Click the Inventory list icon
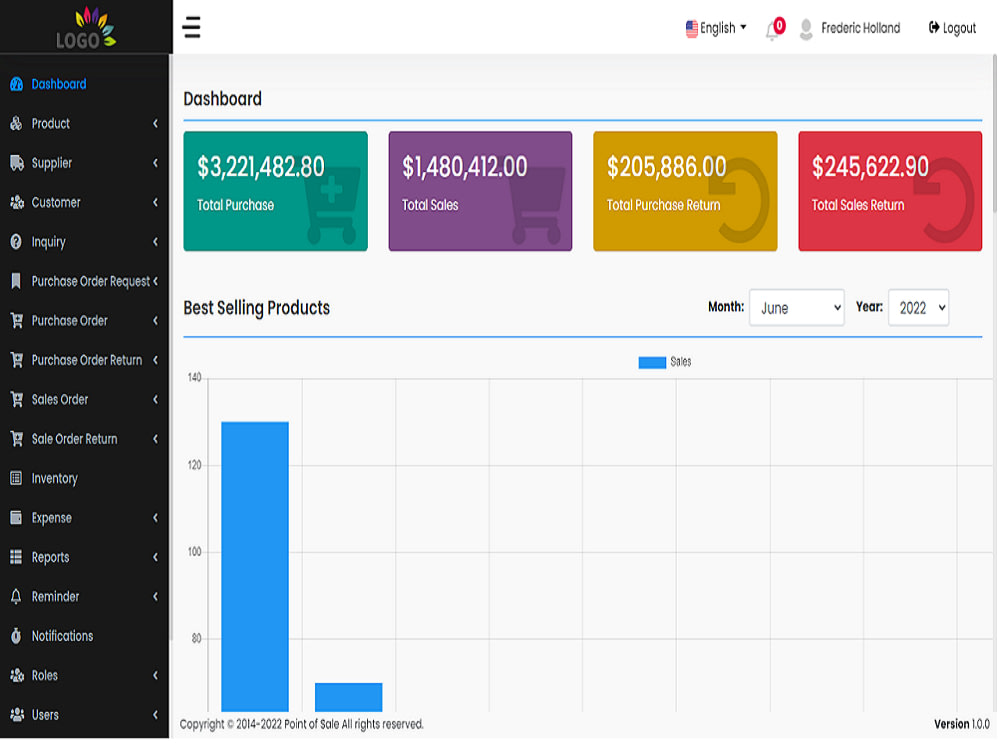The height and width of the screenshot is (750, 1000). click(x=17, y=479)
